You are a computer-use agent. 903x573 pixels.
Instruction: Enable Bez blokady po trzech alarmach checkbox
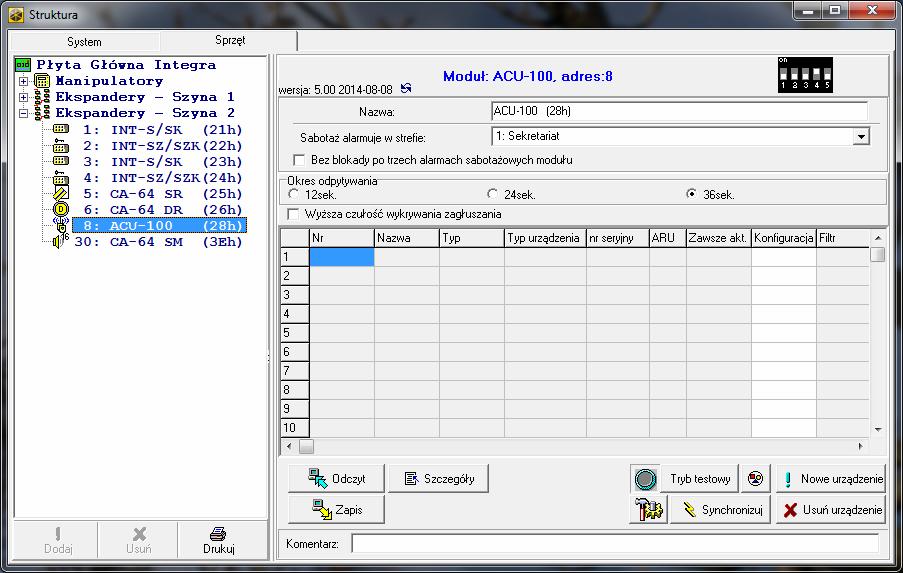click(x=299, y=160)
